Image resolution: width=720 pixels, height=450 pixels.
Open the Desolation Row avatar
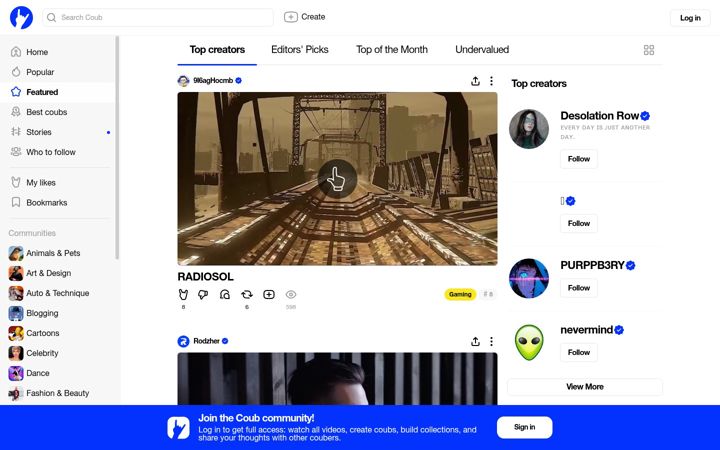coord(529,129)
